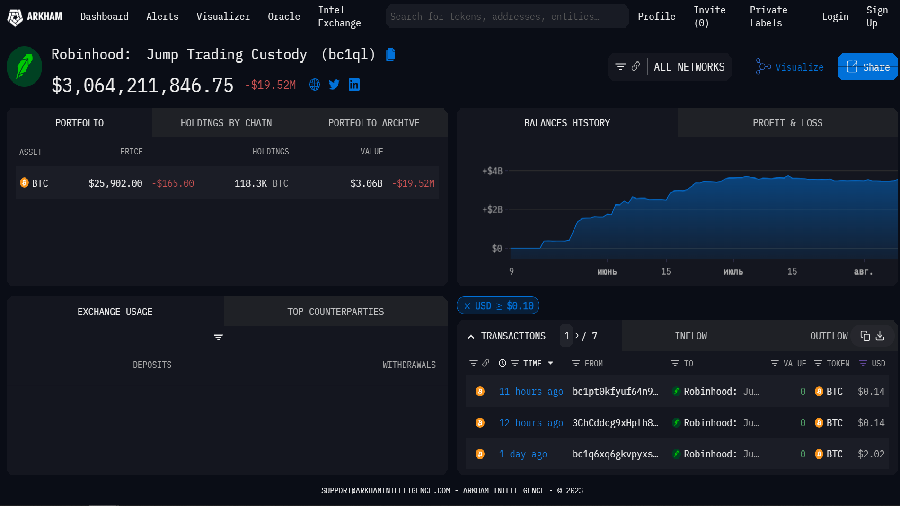Copy transactions using the copy icon
The height and width of the screenshot is (506, 900).
pos(865,336)
